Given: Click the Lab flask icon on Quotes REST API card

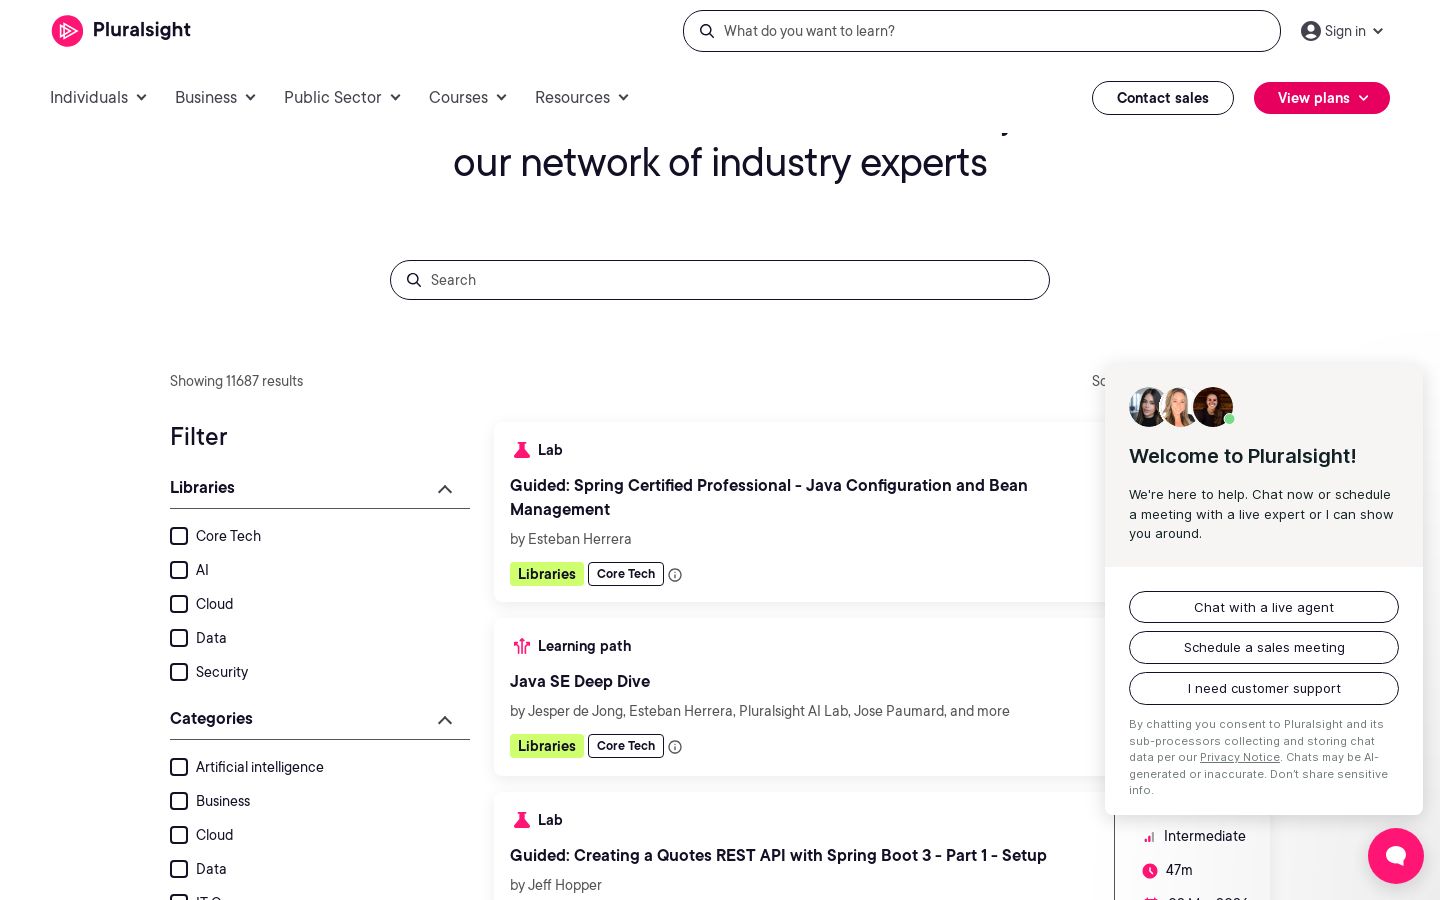Looking at the screenshot, I should click(x=521, y=820).
